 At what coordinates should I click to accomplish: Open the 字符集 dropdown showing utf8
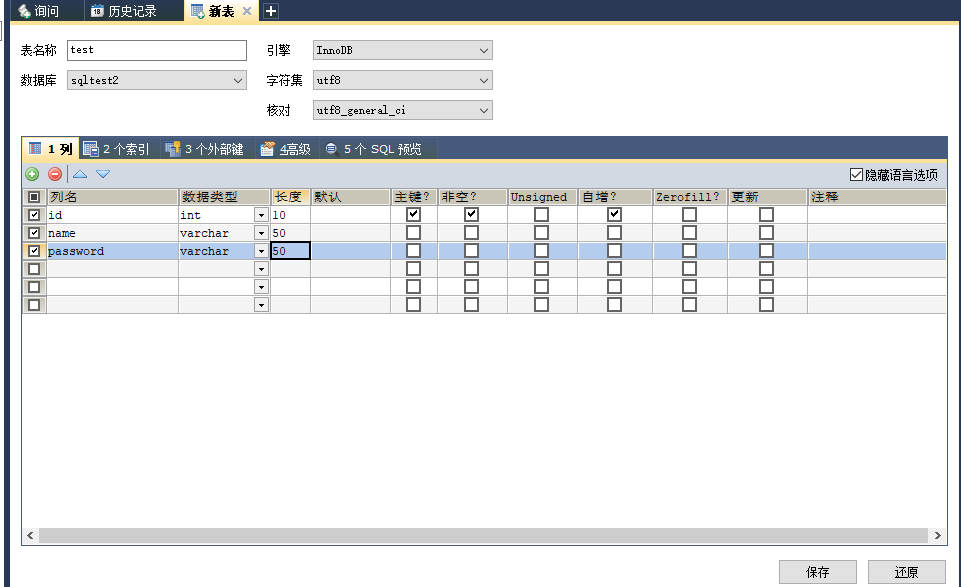coord(485,80)
